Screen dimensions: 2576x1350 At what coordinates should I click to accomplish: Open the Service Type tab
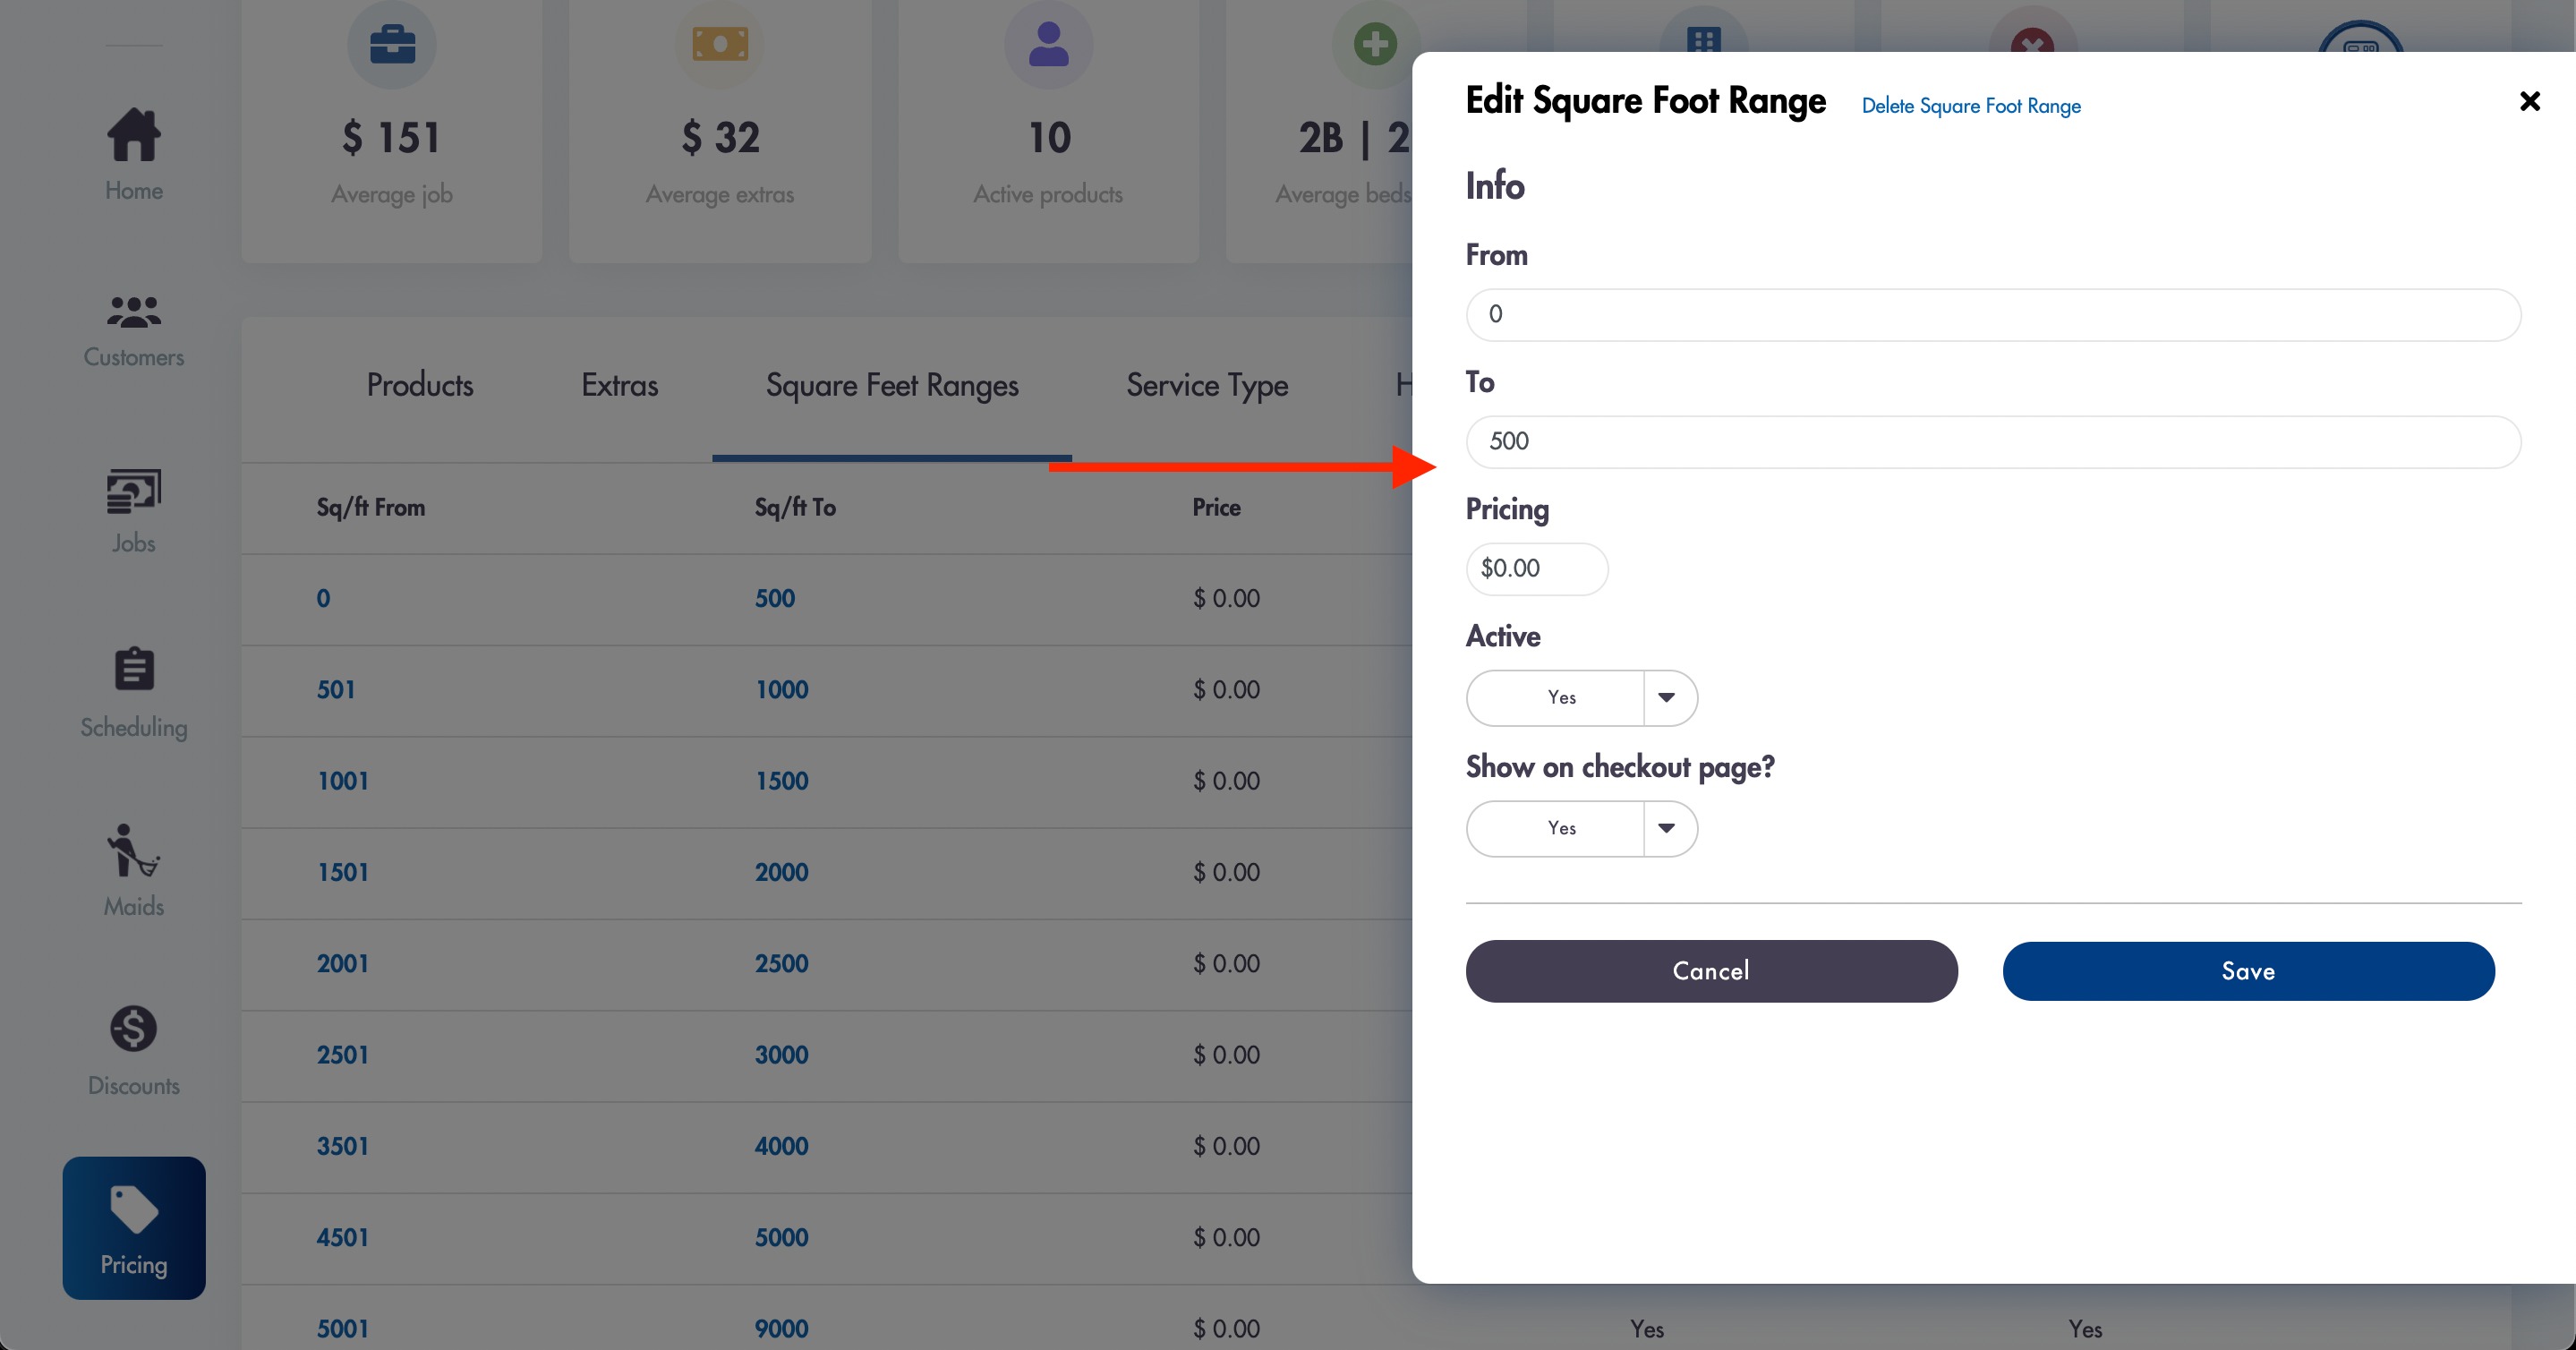coord(1207,386)
